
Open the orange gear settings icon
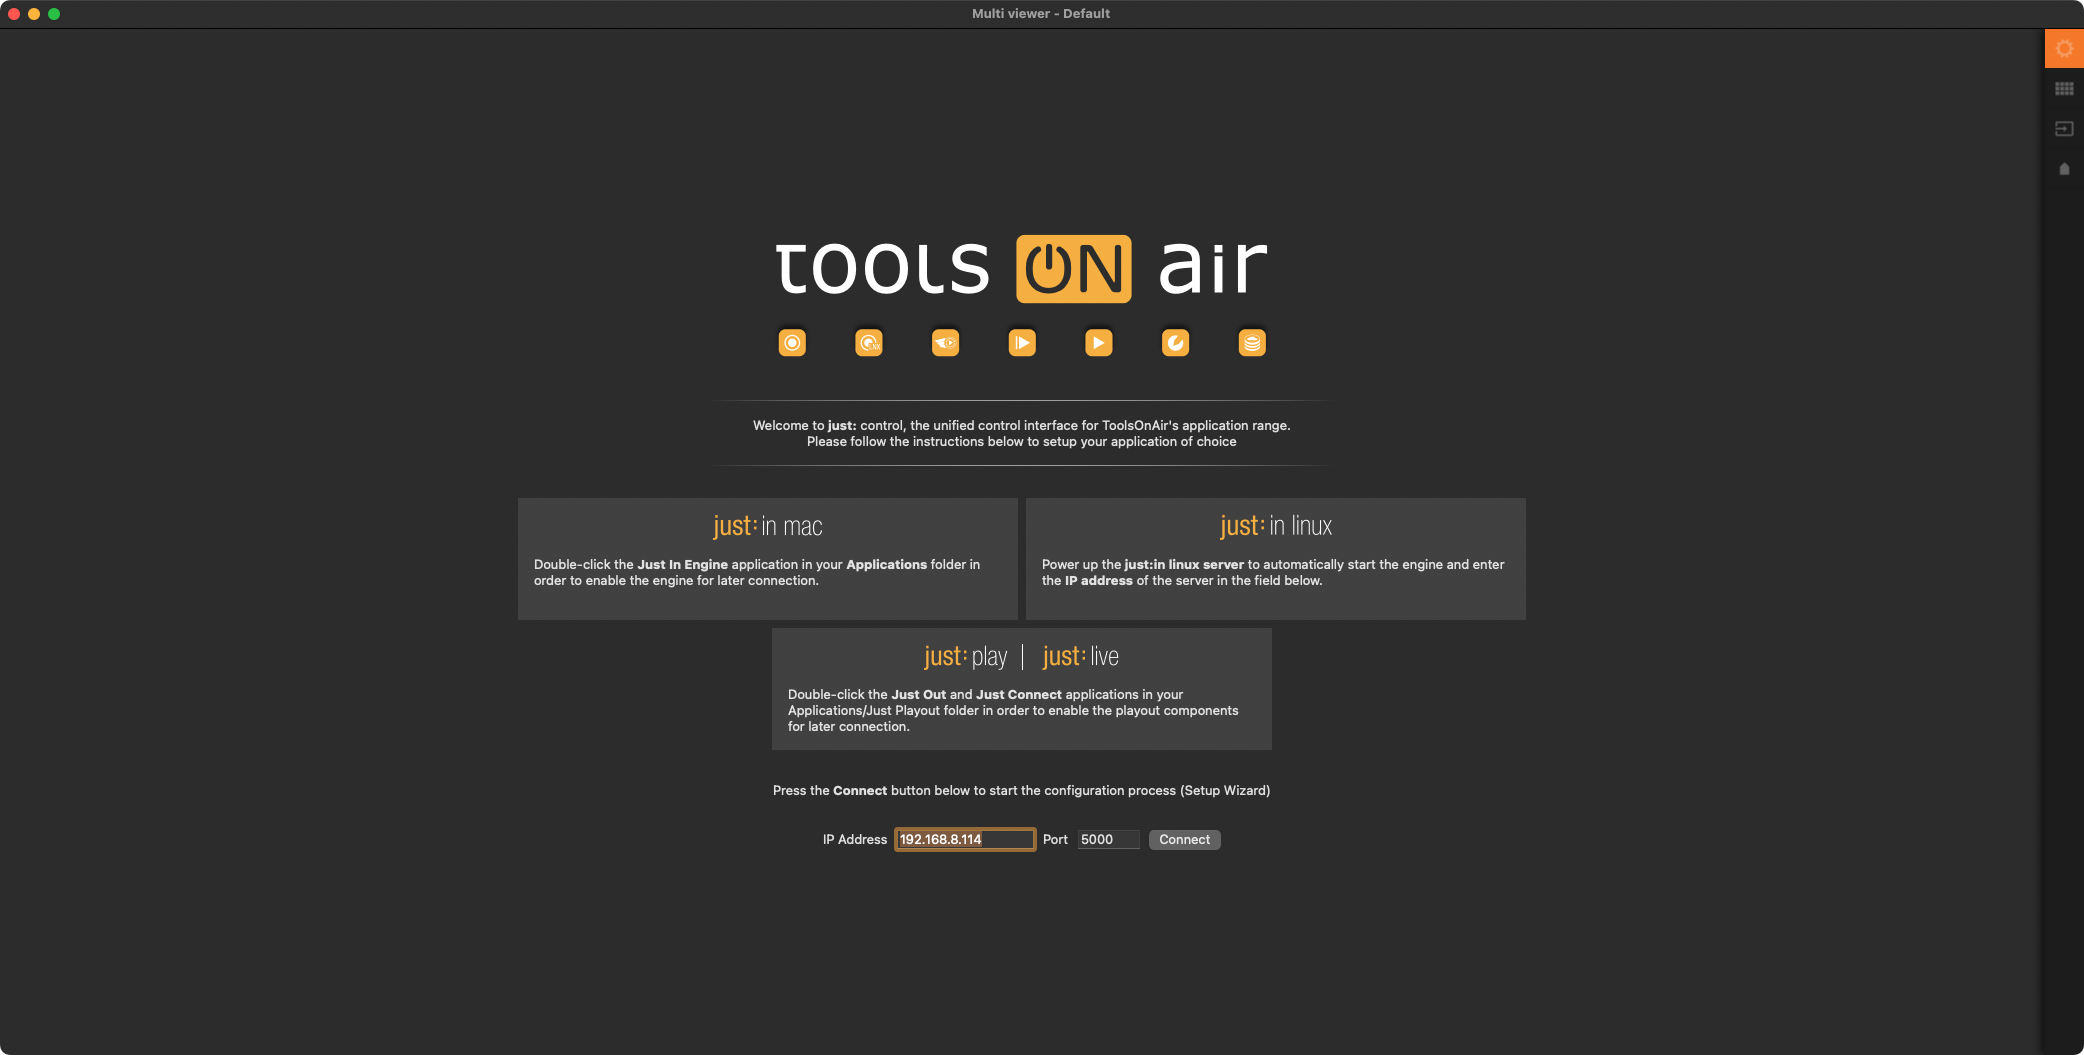tap(2064, 49)
